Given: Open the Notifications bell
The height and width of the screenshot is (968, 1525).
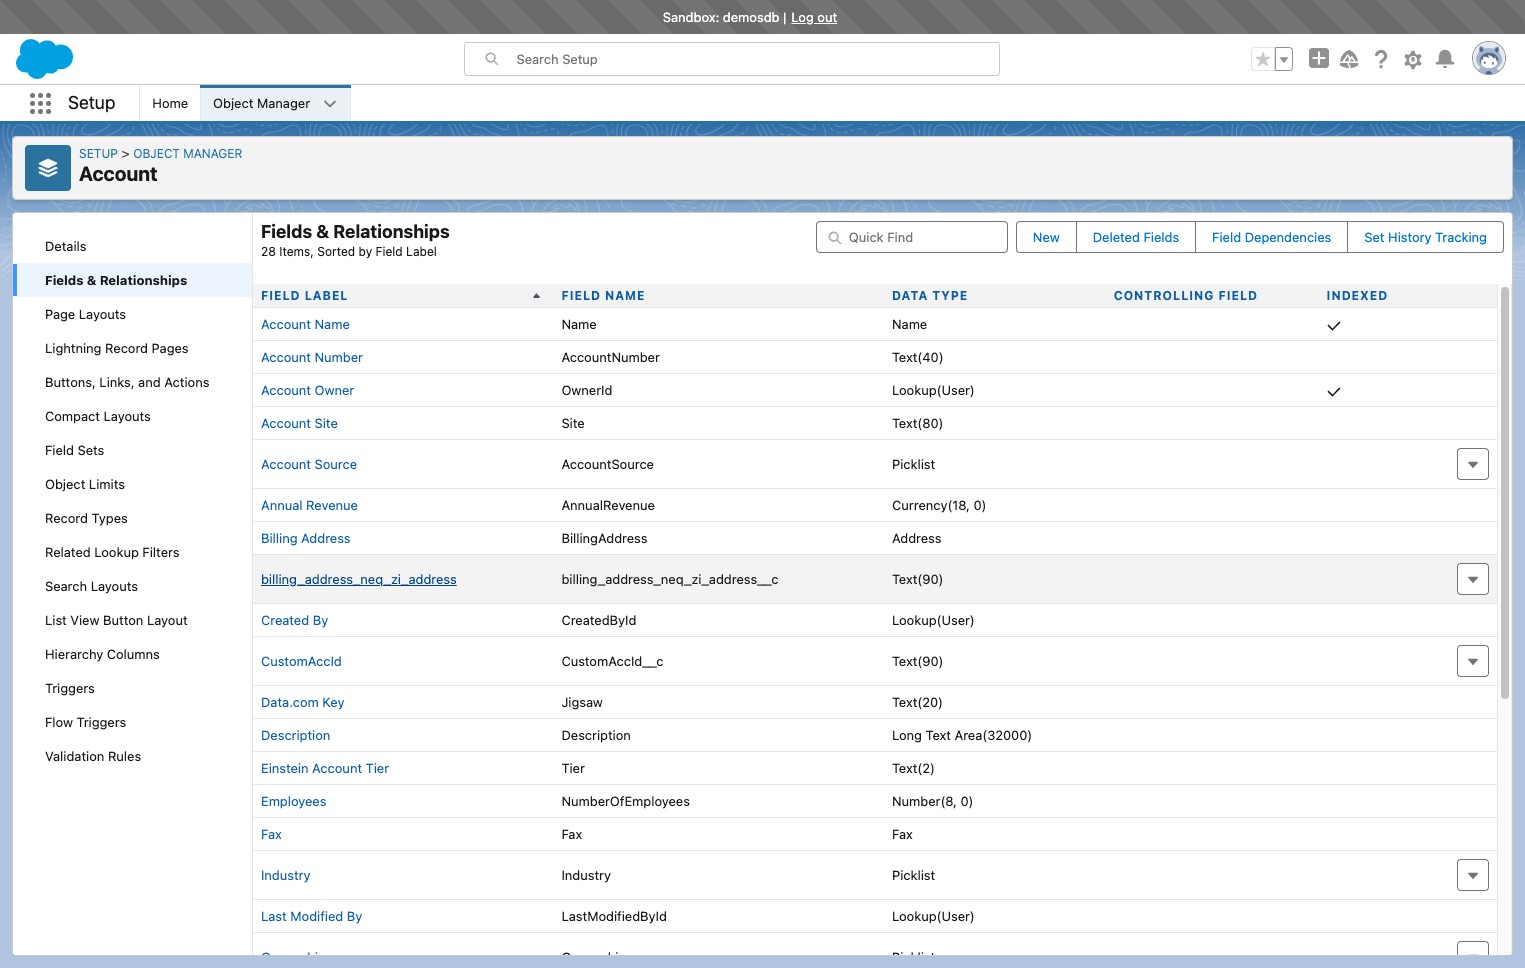Looking at the screenshot, I should coord(1445,59).
